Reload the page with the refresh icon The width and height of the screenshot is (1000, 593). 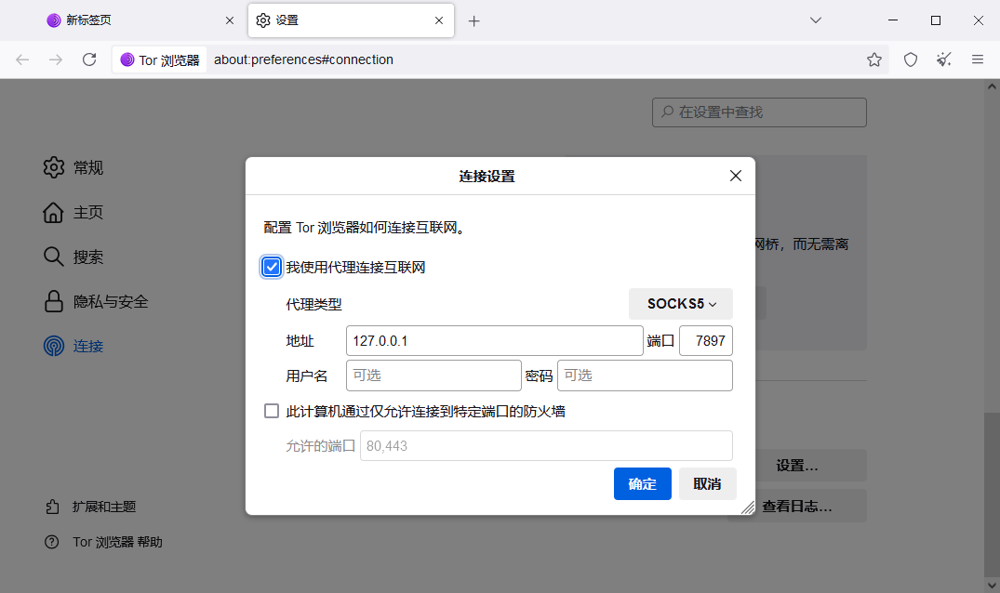pyautogui.click(x=89, y=60)
